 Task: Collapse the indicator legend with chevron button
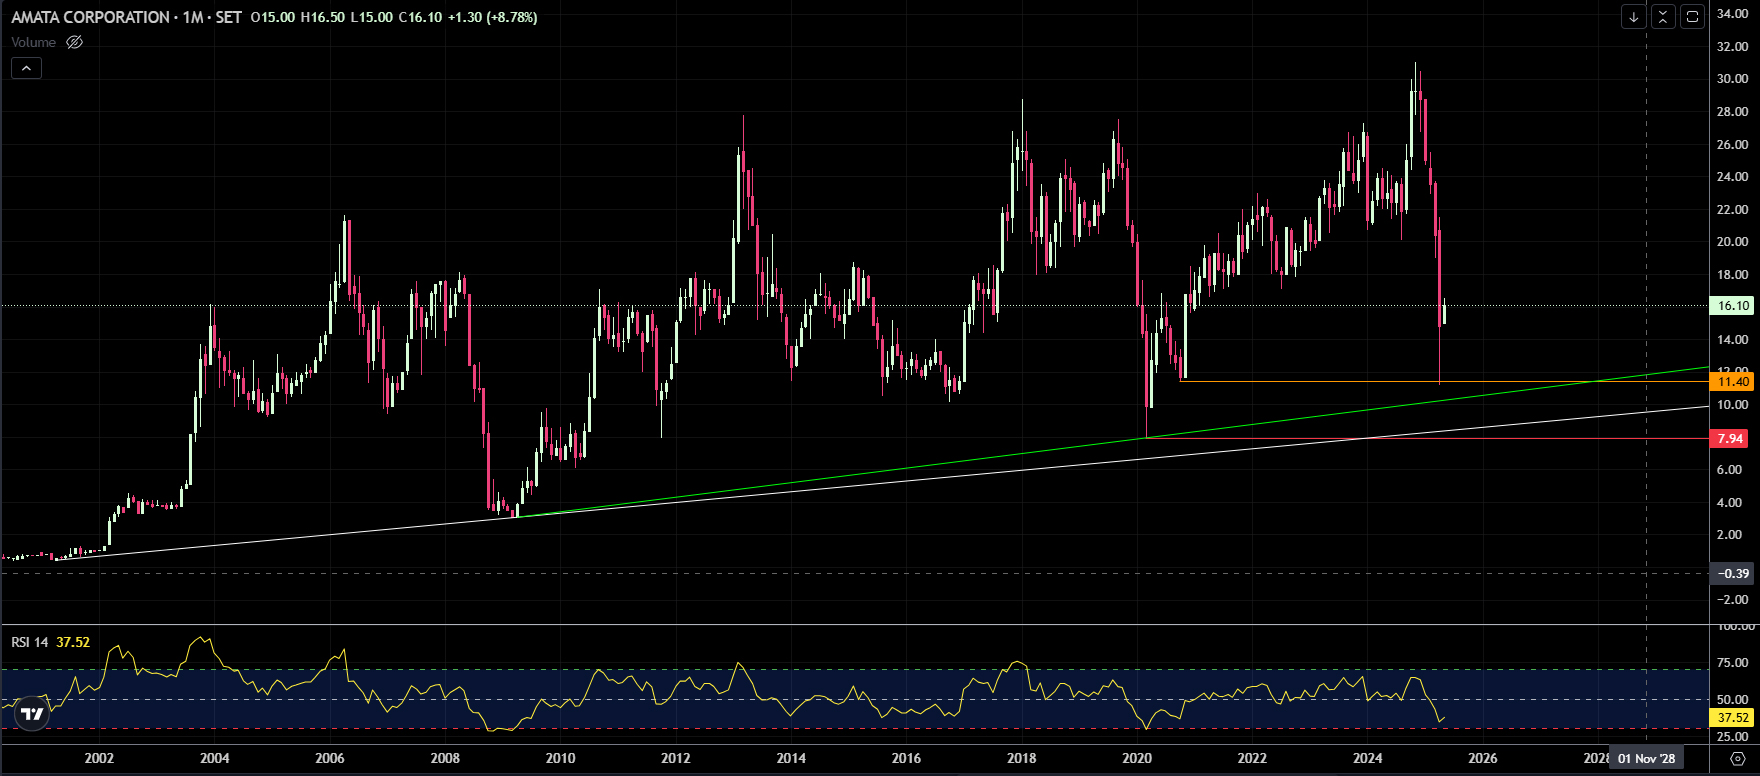(26, 68)
